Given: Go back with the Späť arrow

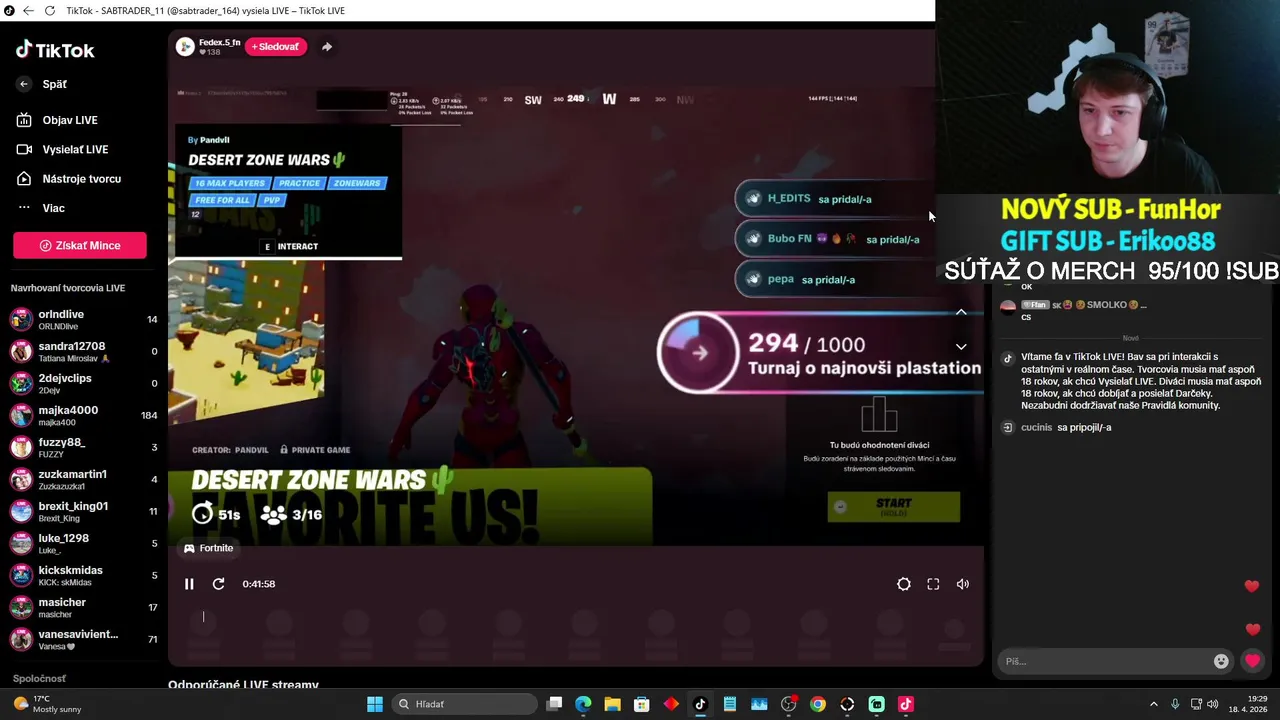Looking at the screenshot, I should click(x=24, y=84).
